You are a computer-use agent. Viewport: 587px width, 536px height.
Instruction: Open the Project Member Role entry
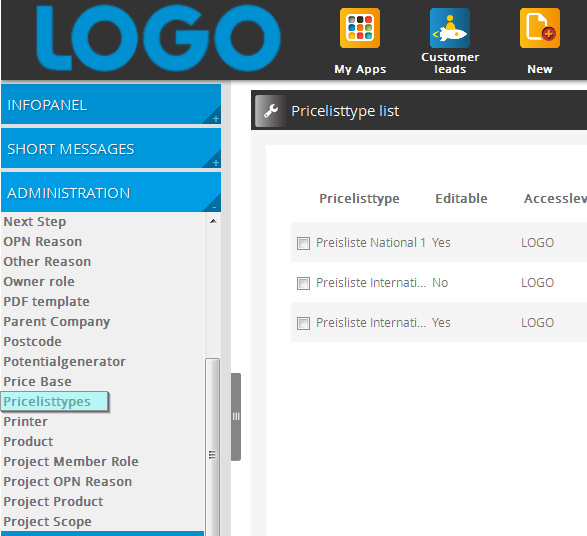pyautogui.click(x=71, y=462)
